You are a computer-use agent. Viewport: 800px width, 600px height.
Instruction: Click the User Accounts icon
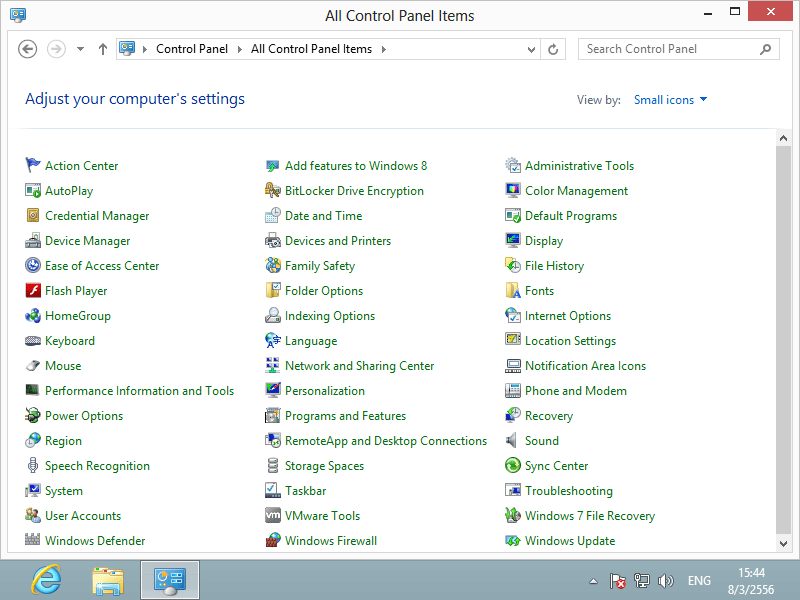(x=33, y=515)
